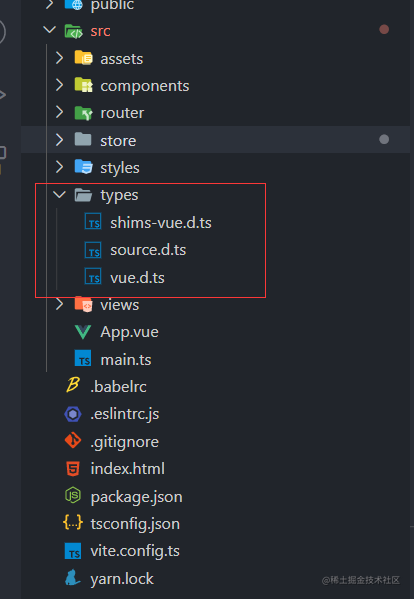Click the curly braces icon of tsconfig.json
The height and width of the screenshot is (599, 414).
click(73, 523)
